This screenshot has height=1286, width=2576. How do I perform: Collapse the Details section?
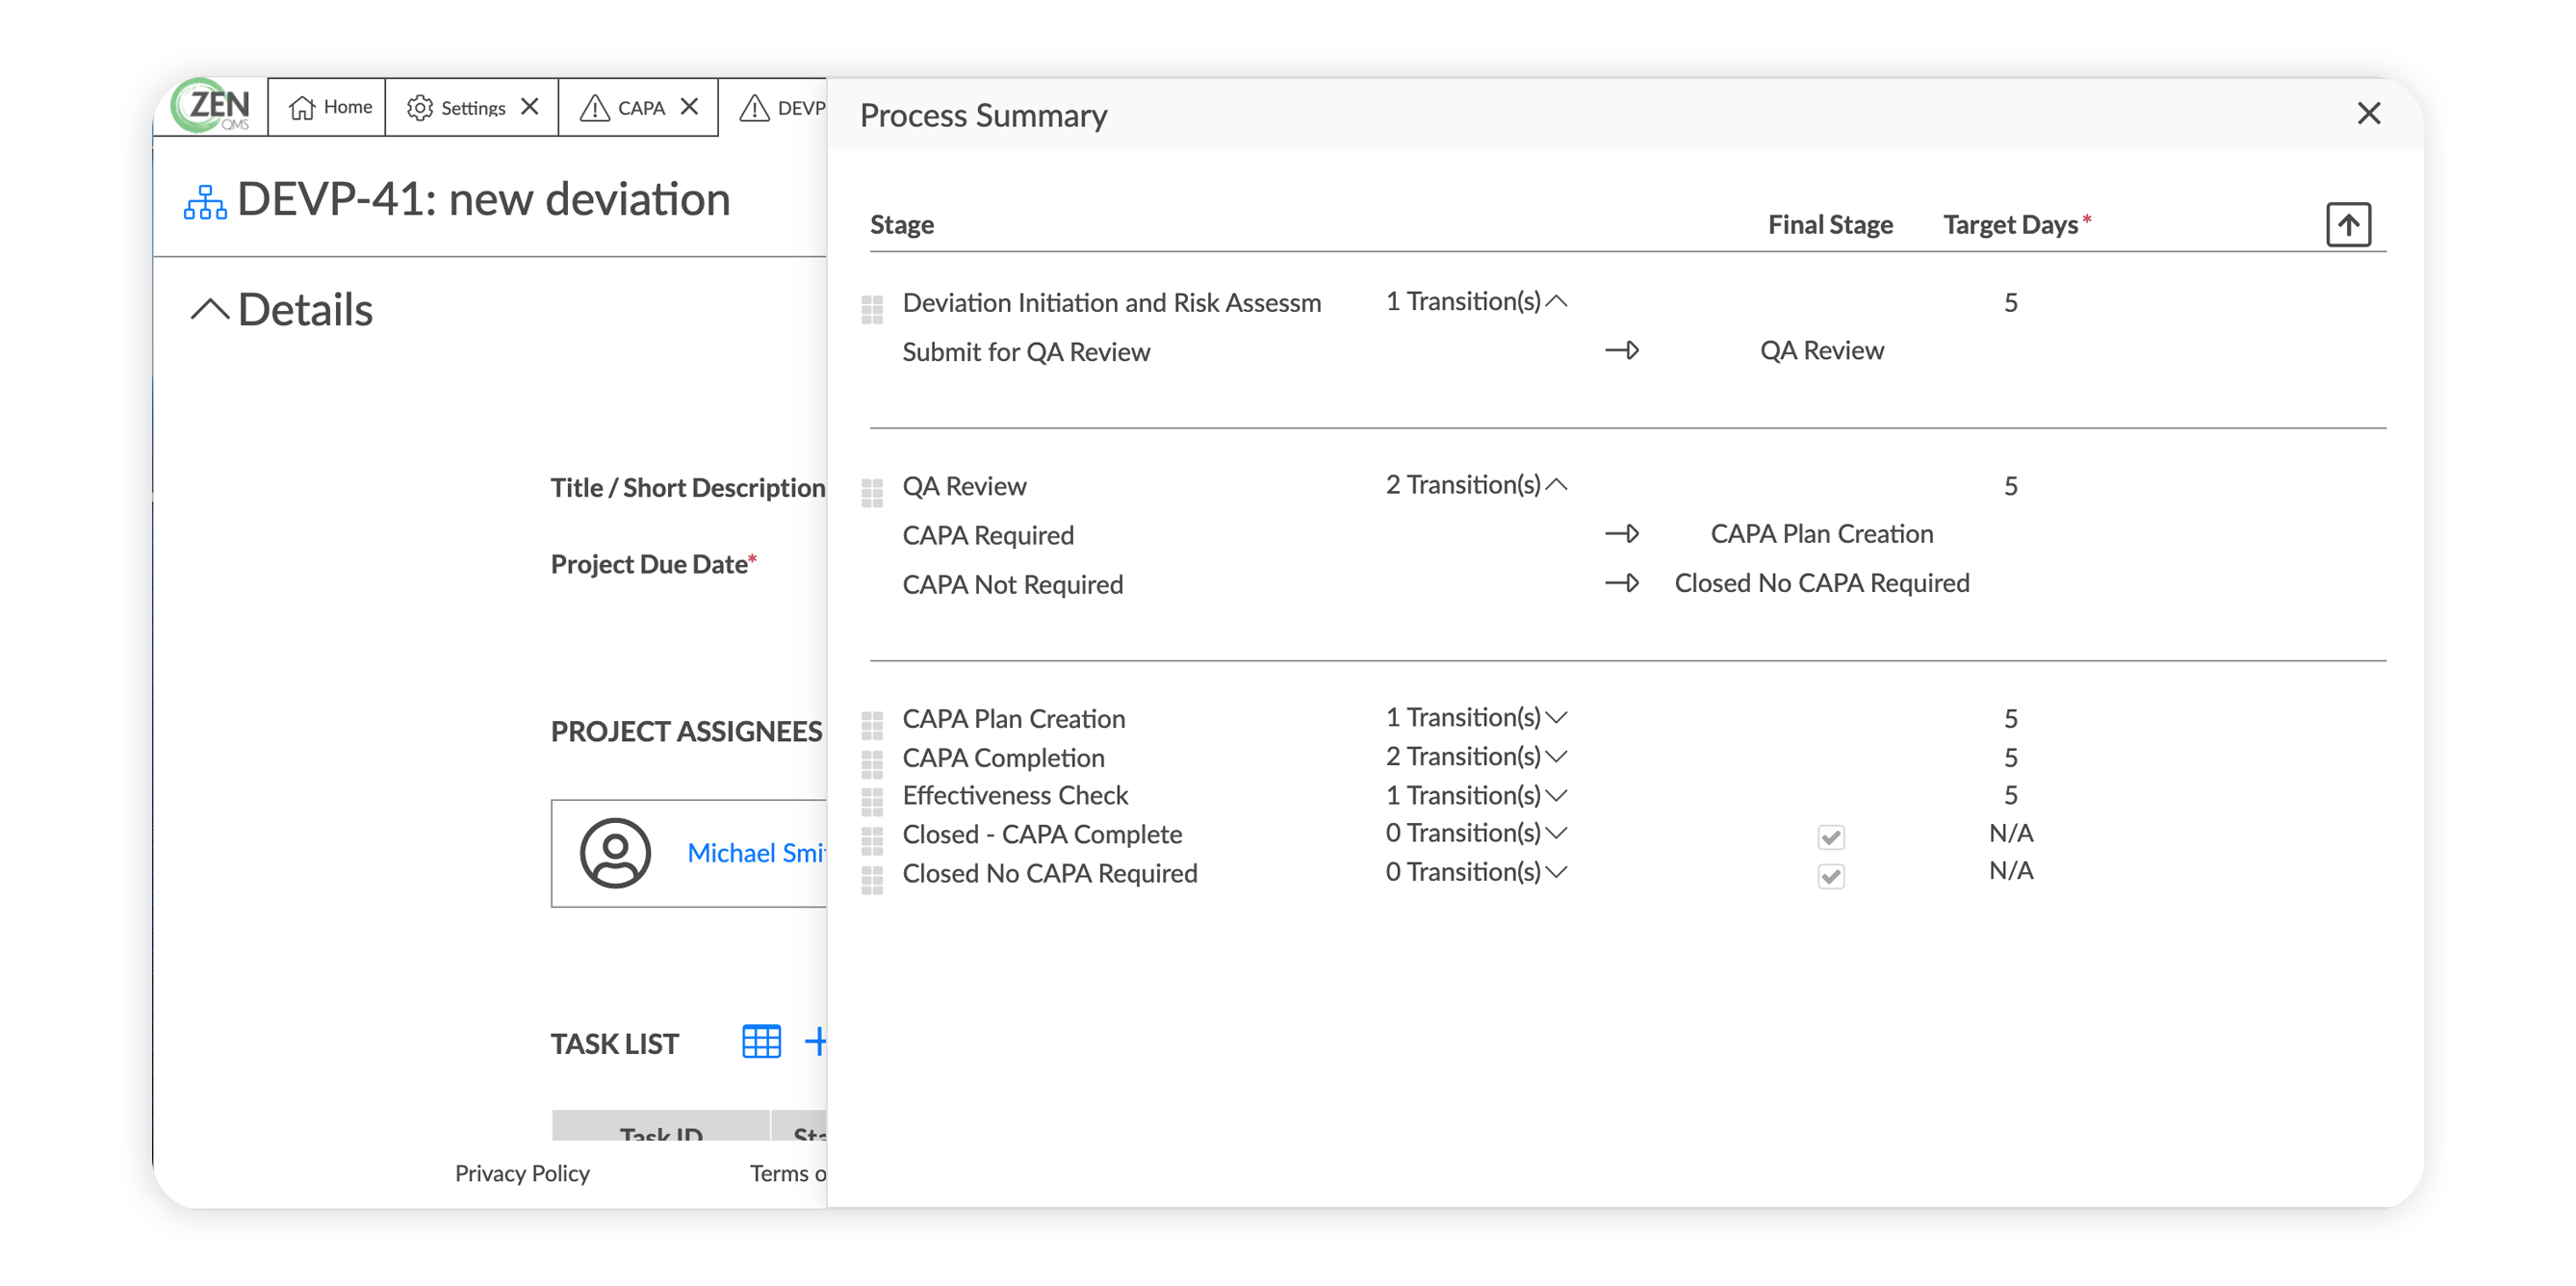coord(209,308)
